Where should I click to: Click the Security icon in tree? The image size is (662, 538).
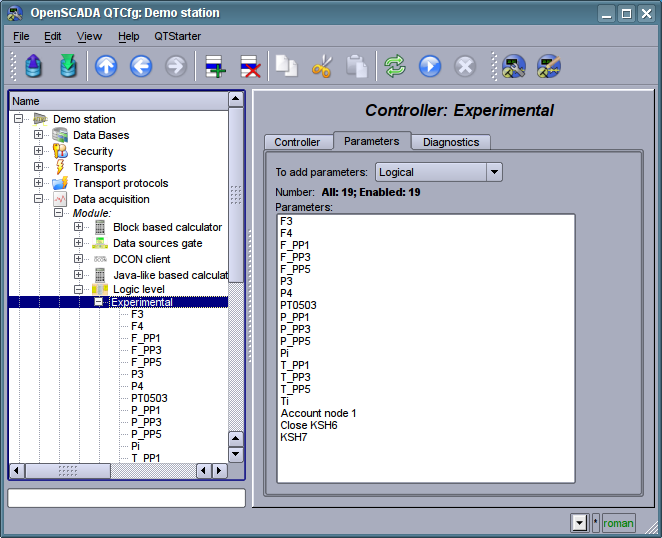60,151
